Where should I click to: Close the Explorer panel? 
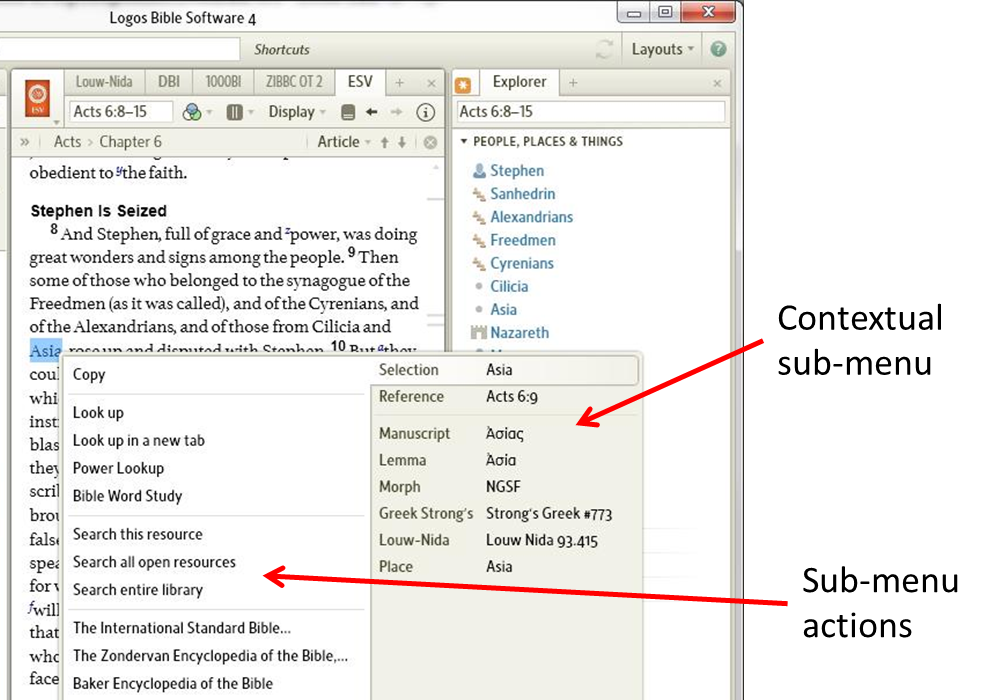(717, 83)
